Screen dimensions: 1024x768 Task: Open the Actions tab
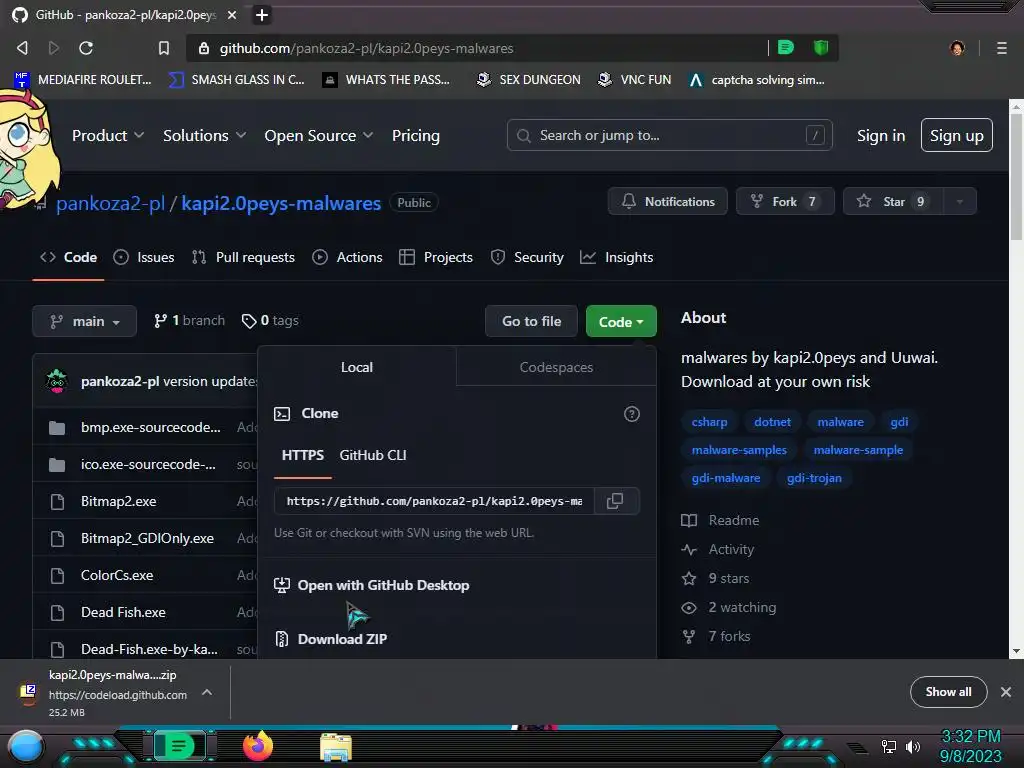[347, 257]
